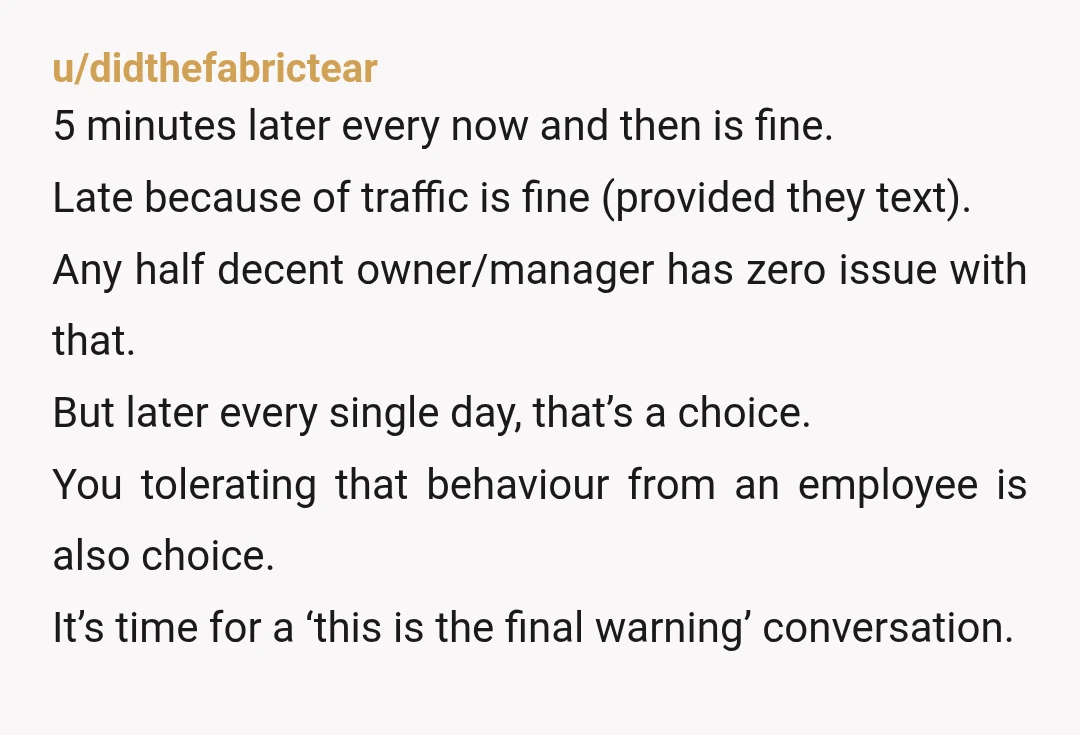This screenshot has width=1080, height=735.
Task: Click the line 'Any half decent owner/manager'
Action: coord(540,269)
